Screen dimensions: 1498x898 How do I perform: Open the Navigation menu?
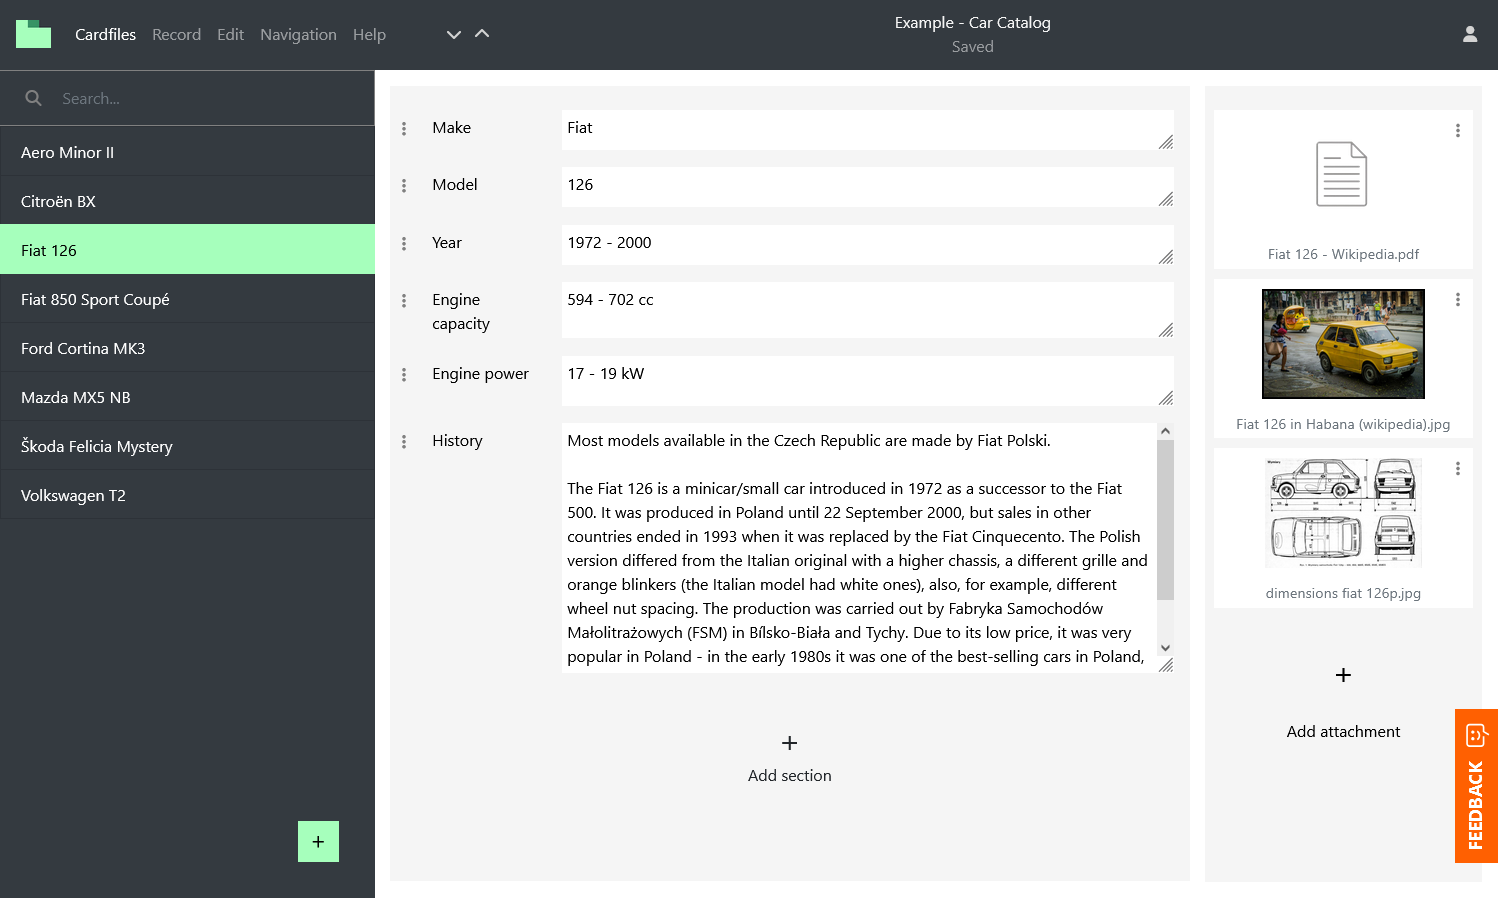(298, 35)
